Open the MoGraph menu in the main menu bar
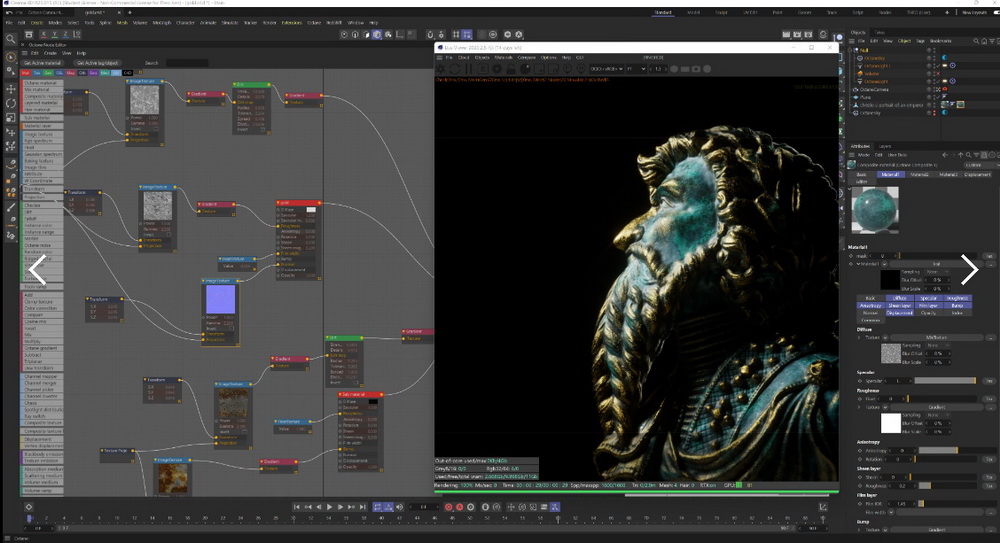Image resolution: width=1000 pixels, height=543 pixels. click(x=161, y=22)
